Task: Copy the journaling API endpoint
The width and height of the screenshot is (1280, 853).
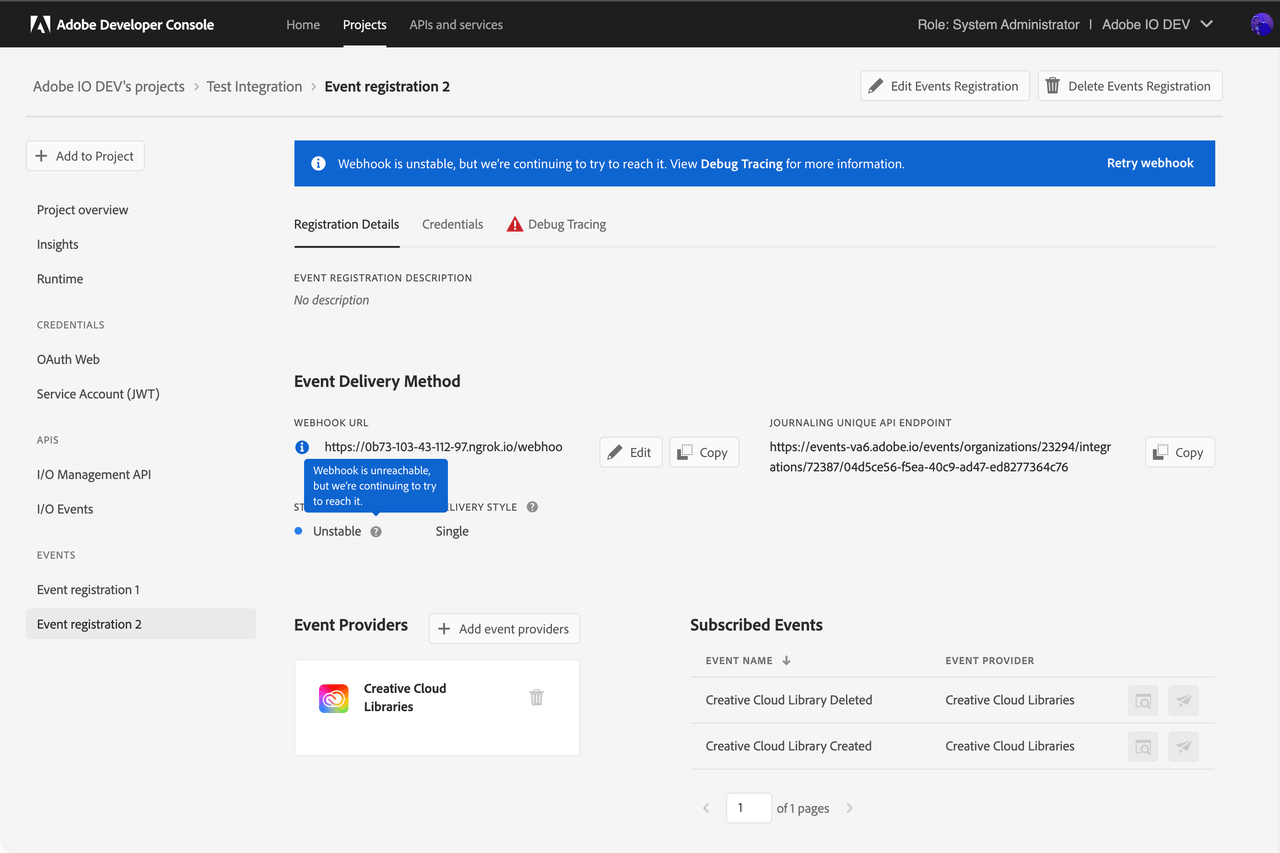Action: coord(1180,452)
